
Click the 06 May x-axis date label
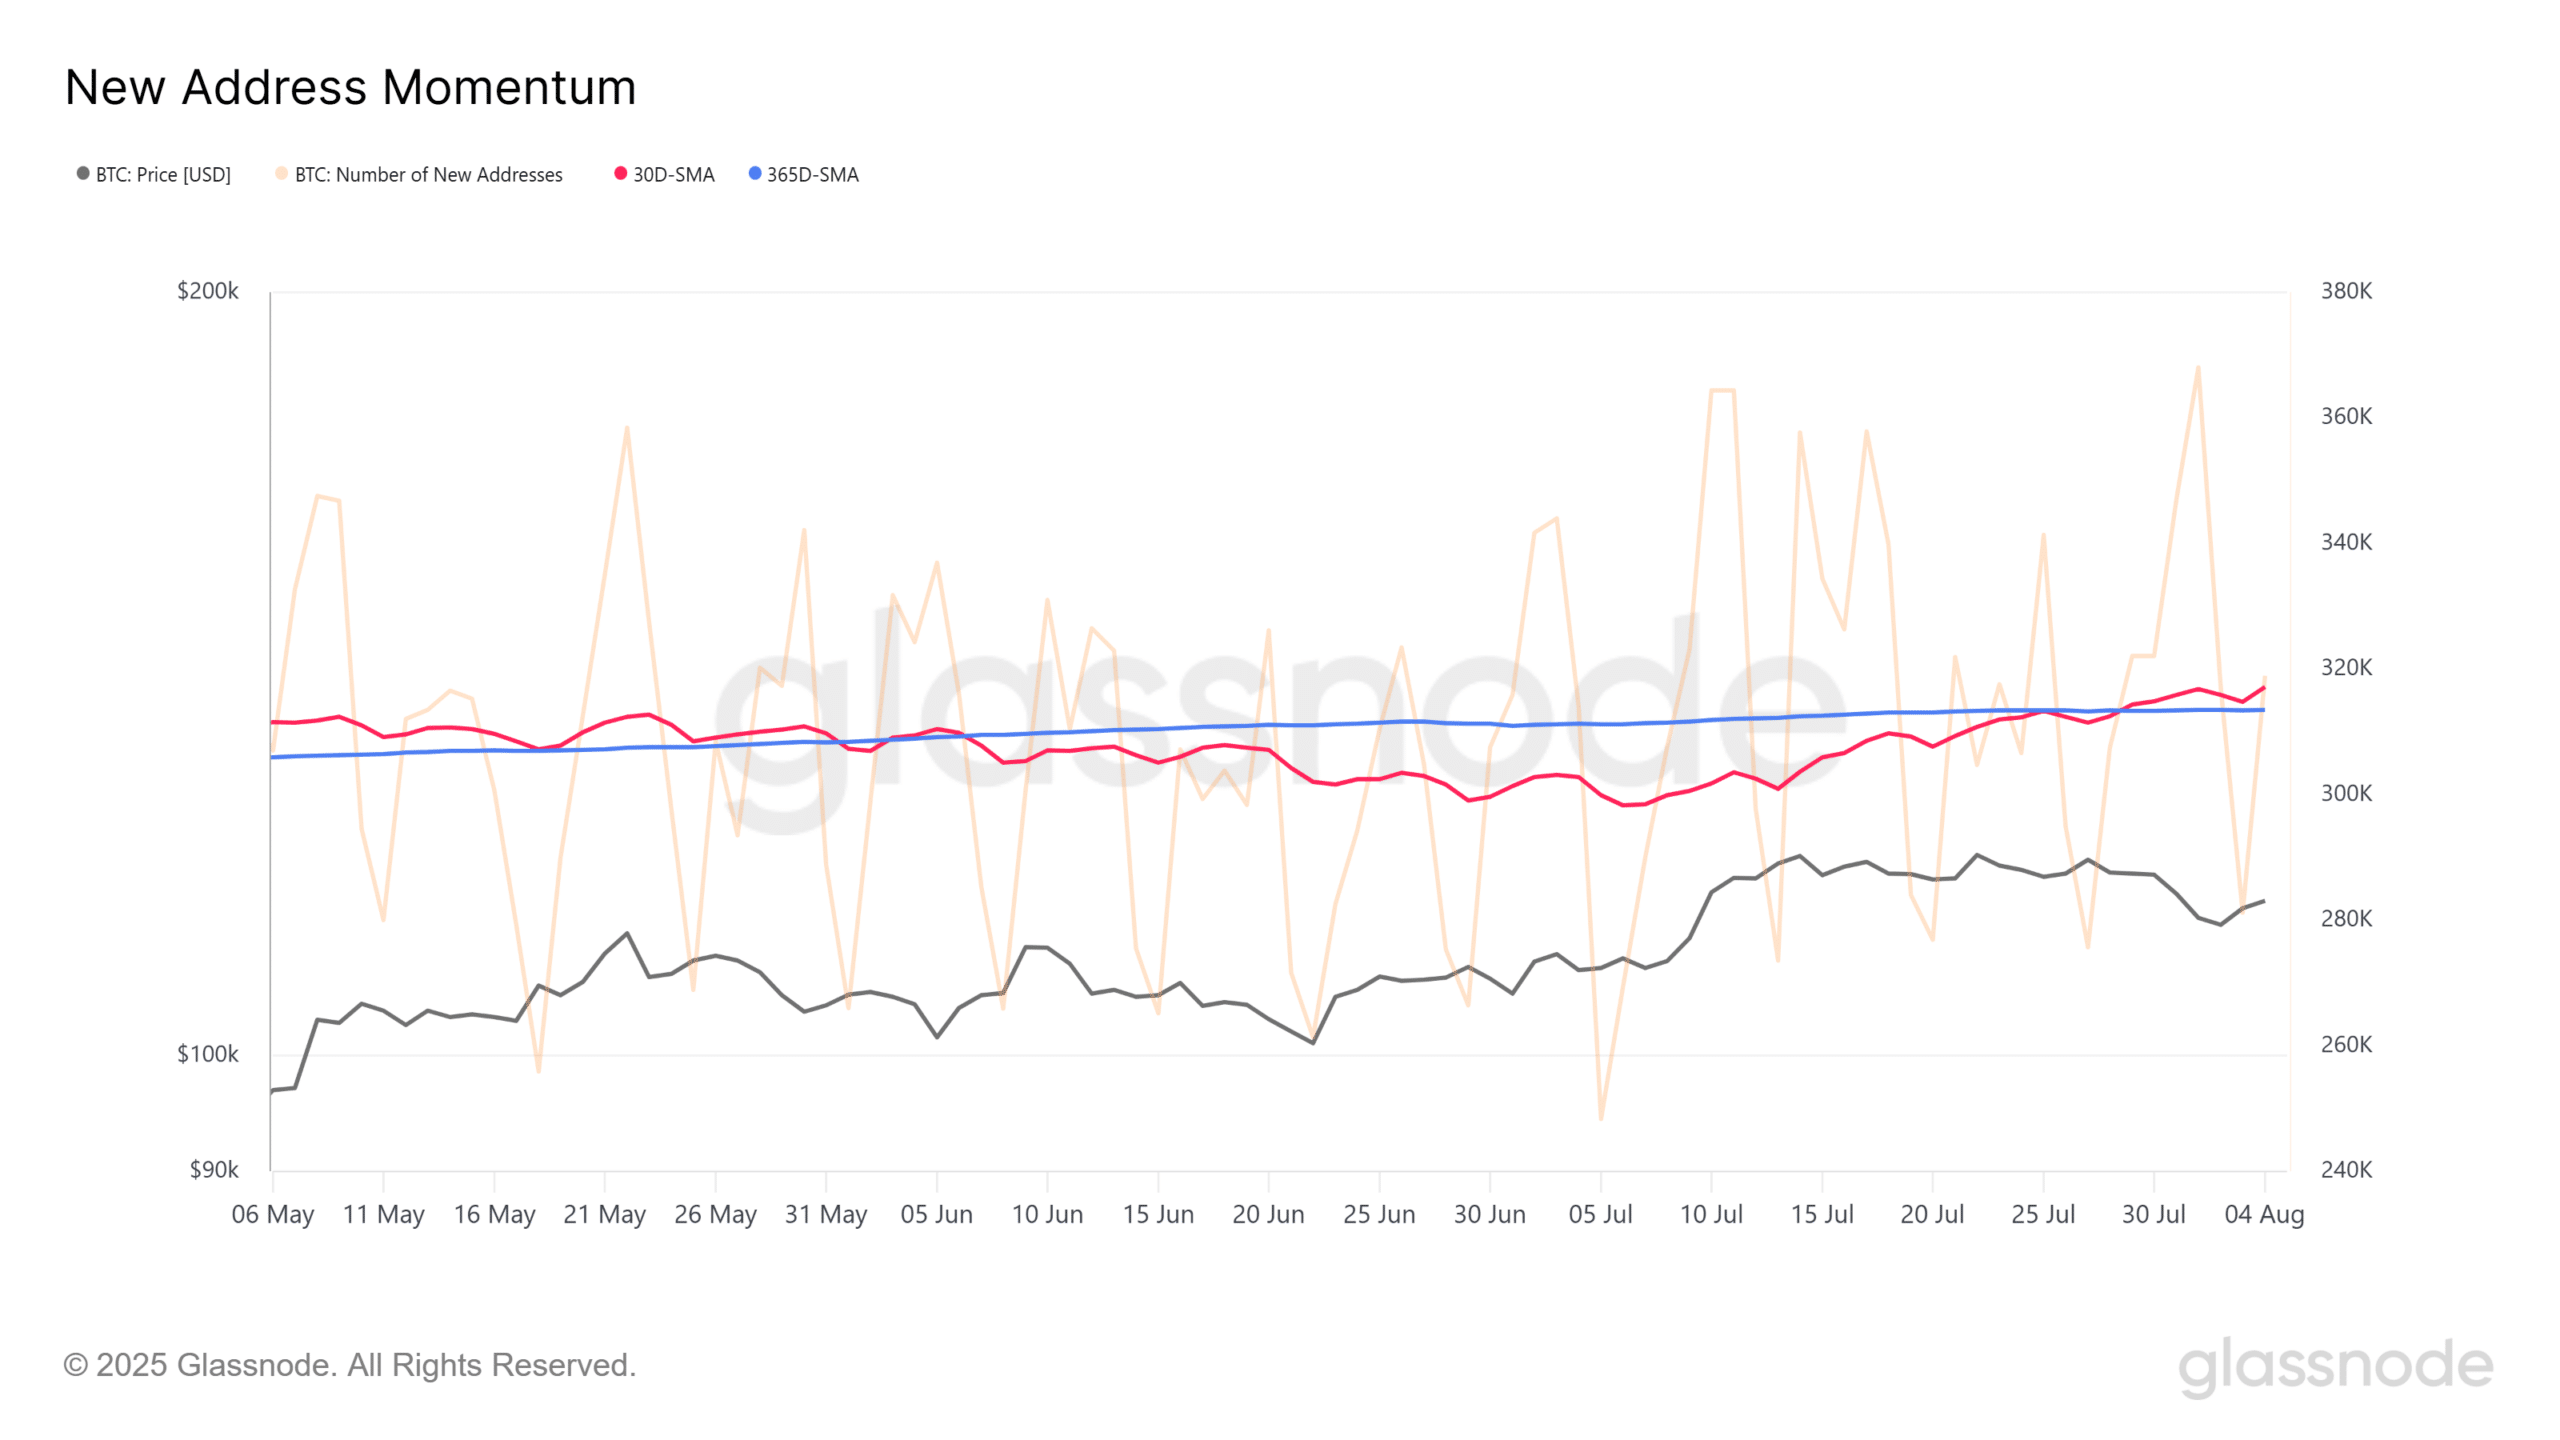click(x=273, y=1214)
